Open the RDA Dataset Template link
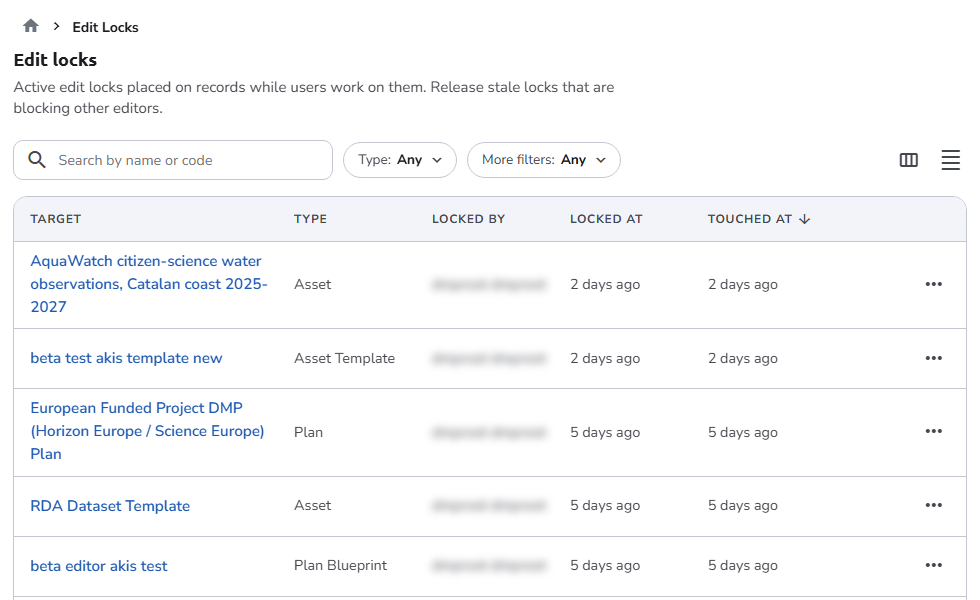Screen dimensions: 980x600 coord(110,506)
